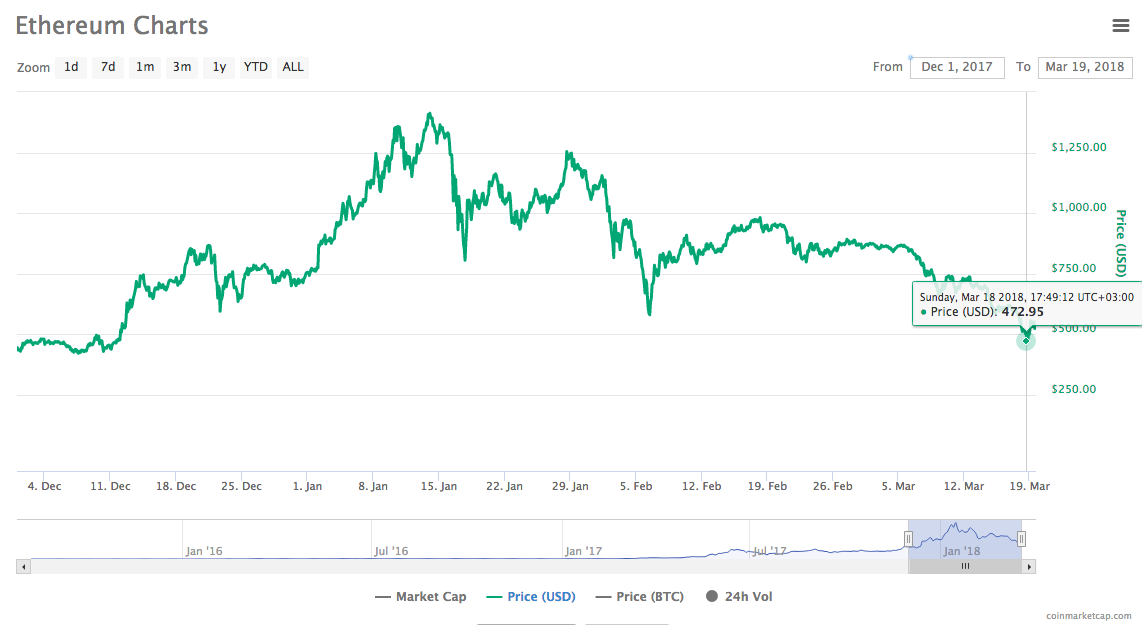
Task: Choose the YTD zoom option
Action: 256,67
